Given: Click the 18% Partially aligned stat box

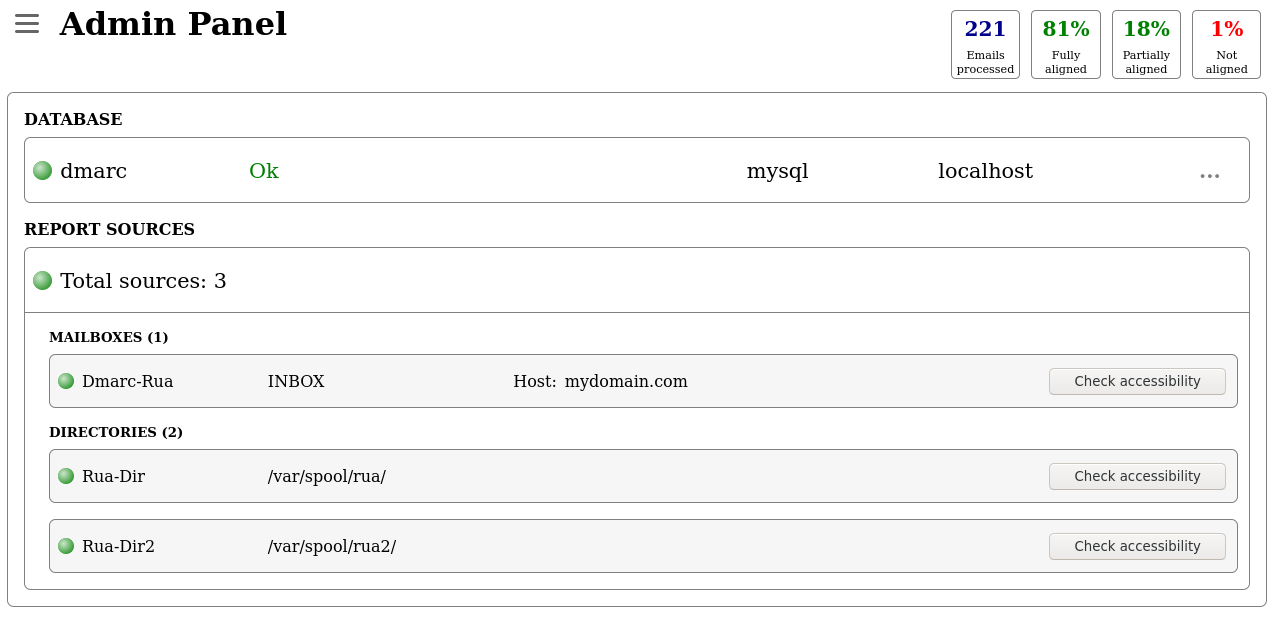Looking at the screenshot, I should pos(1146,45).
